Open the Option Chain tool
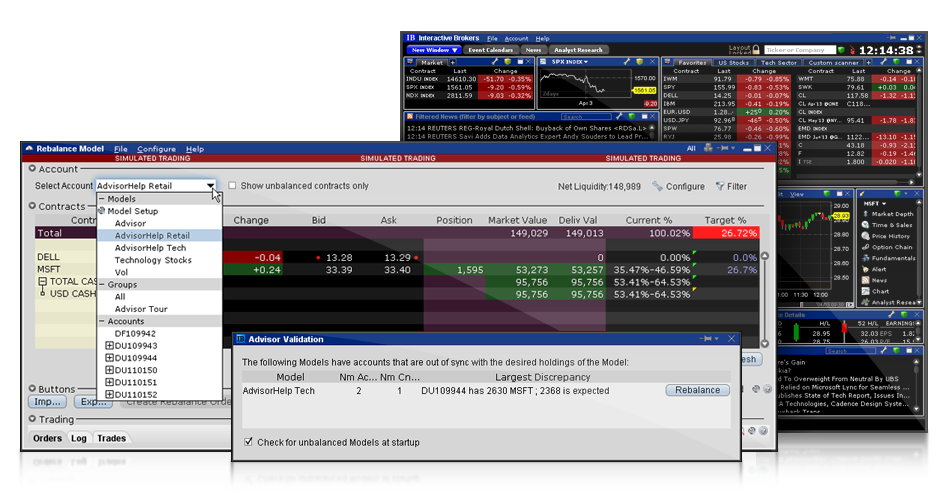This screenshot has width=948, height=500. pos(891,247)
